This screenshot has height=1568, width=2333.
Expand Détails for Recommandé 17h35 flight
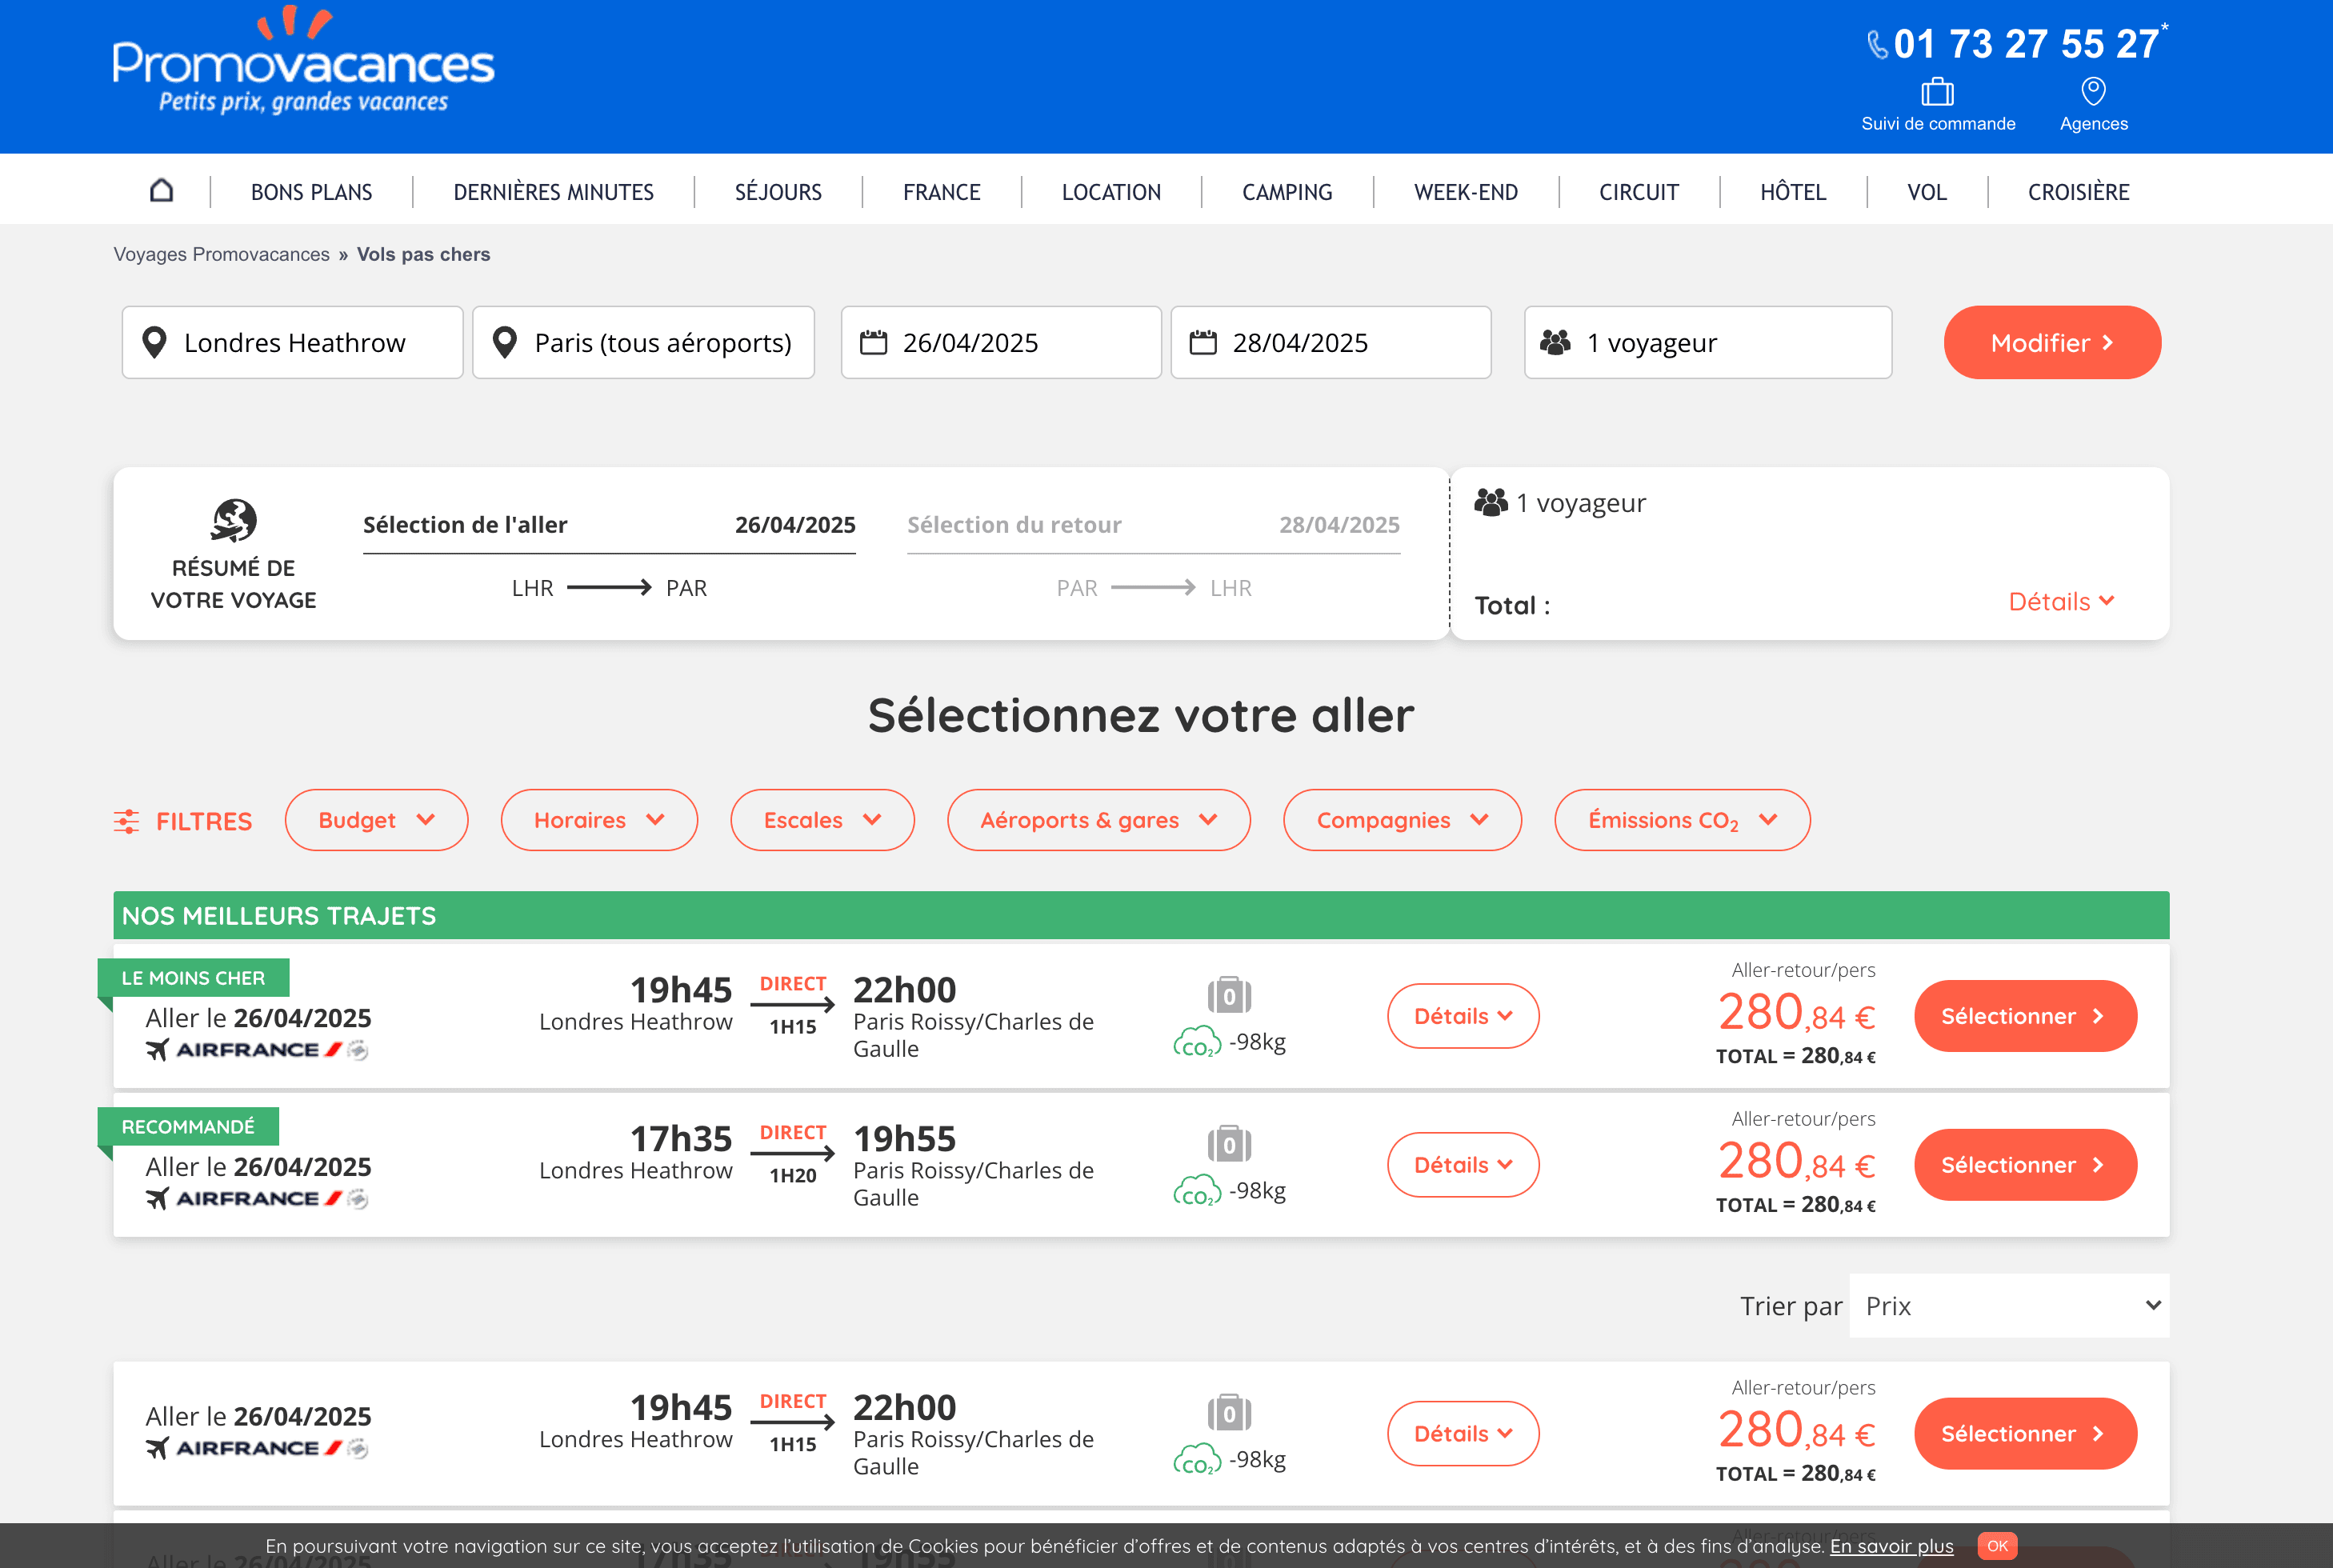point(1462,1165)
